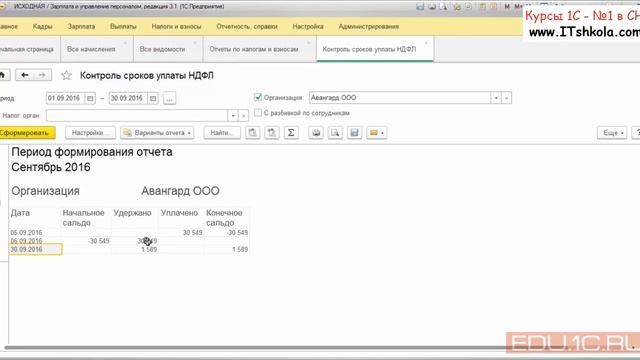Viewport: 640px width, 360px height.
Task: Click the print icon in the report toolbar
Action: pos(316,133)
